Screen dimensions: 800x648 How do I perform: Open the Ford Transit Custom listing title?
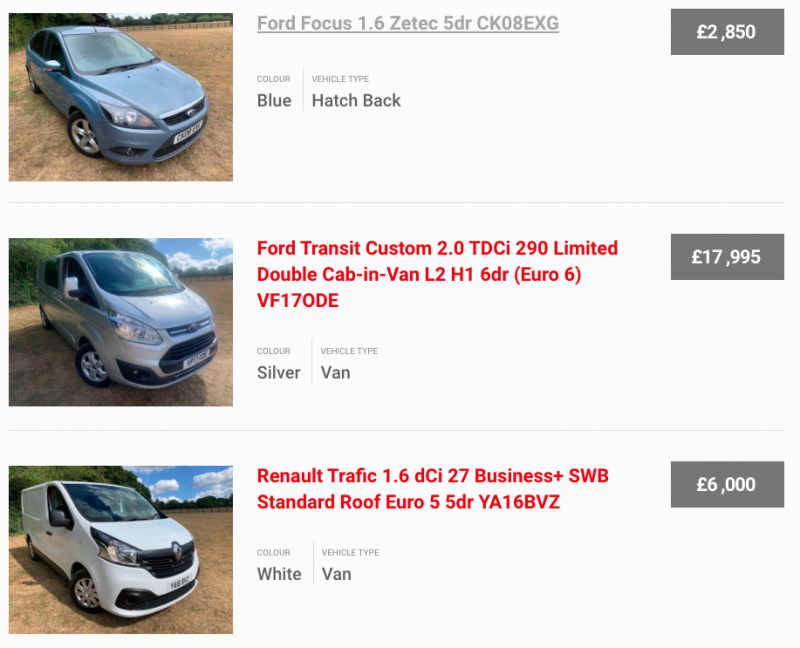(437, 274)
